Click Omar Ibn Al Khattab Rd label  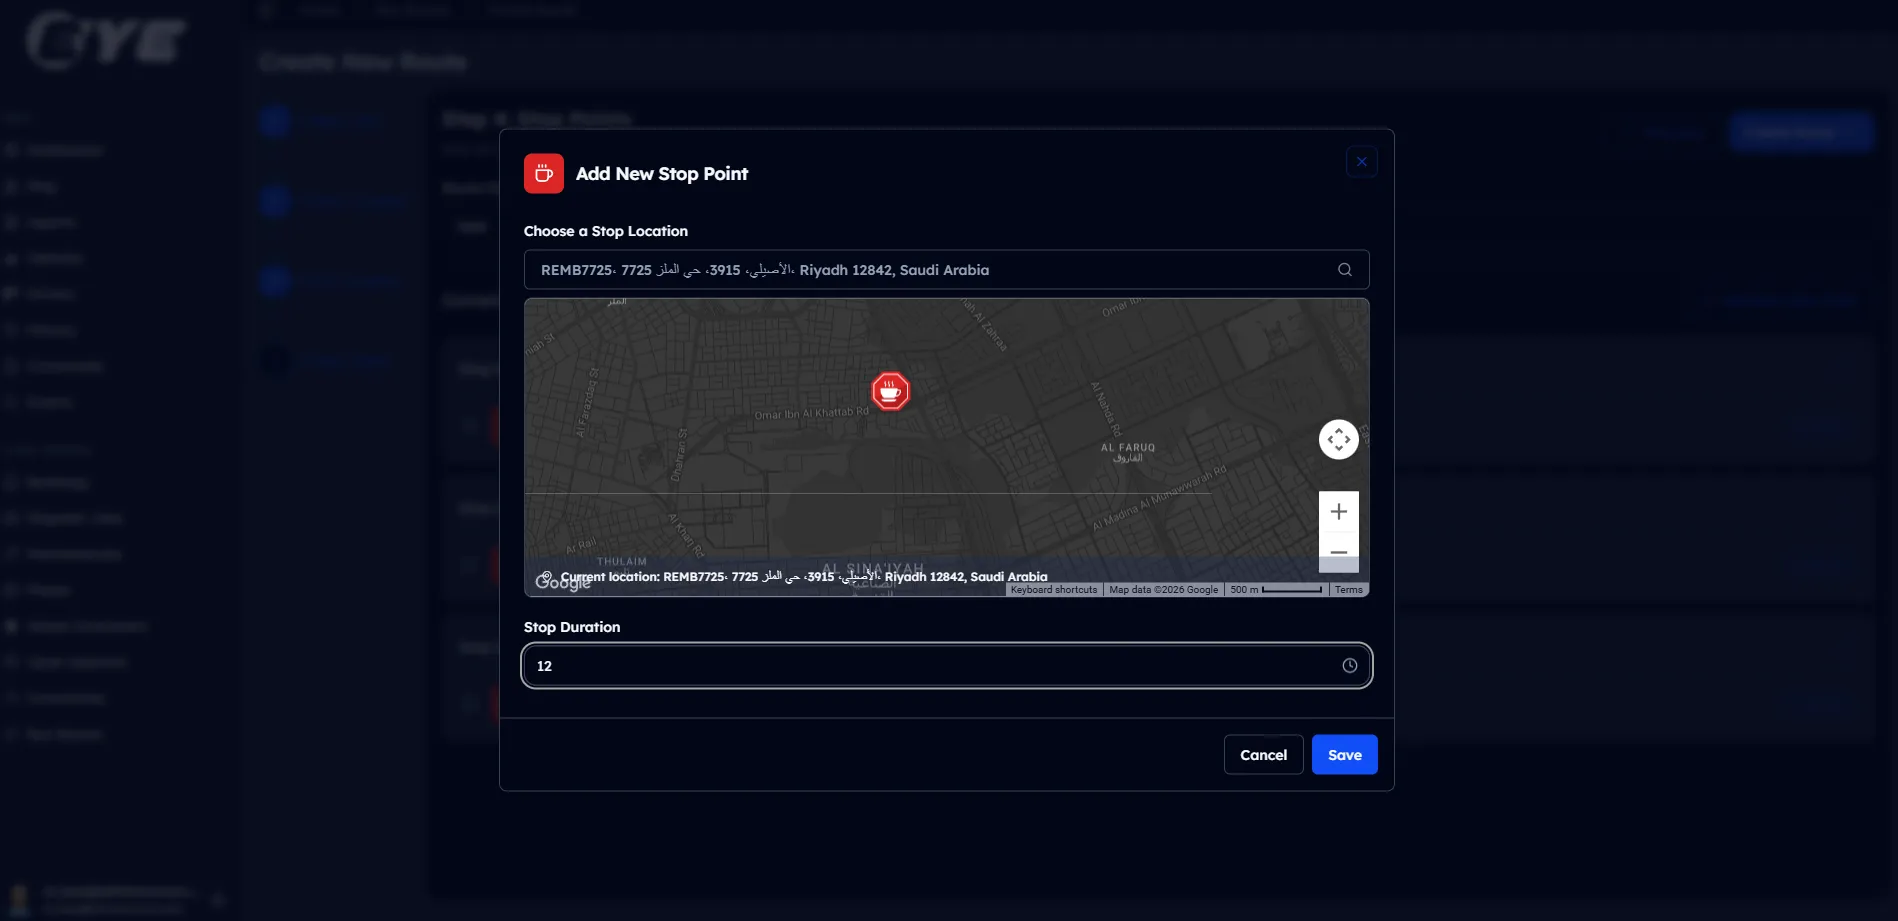point(810,414)
